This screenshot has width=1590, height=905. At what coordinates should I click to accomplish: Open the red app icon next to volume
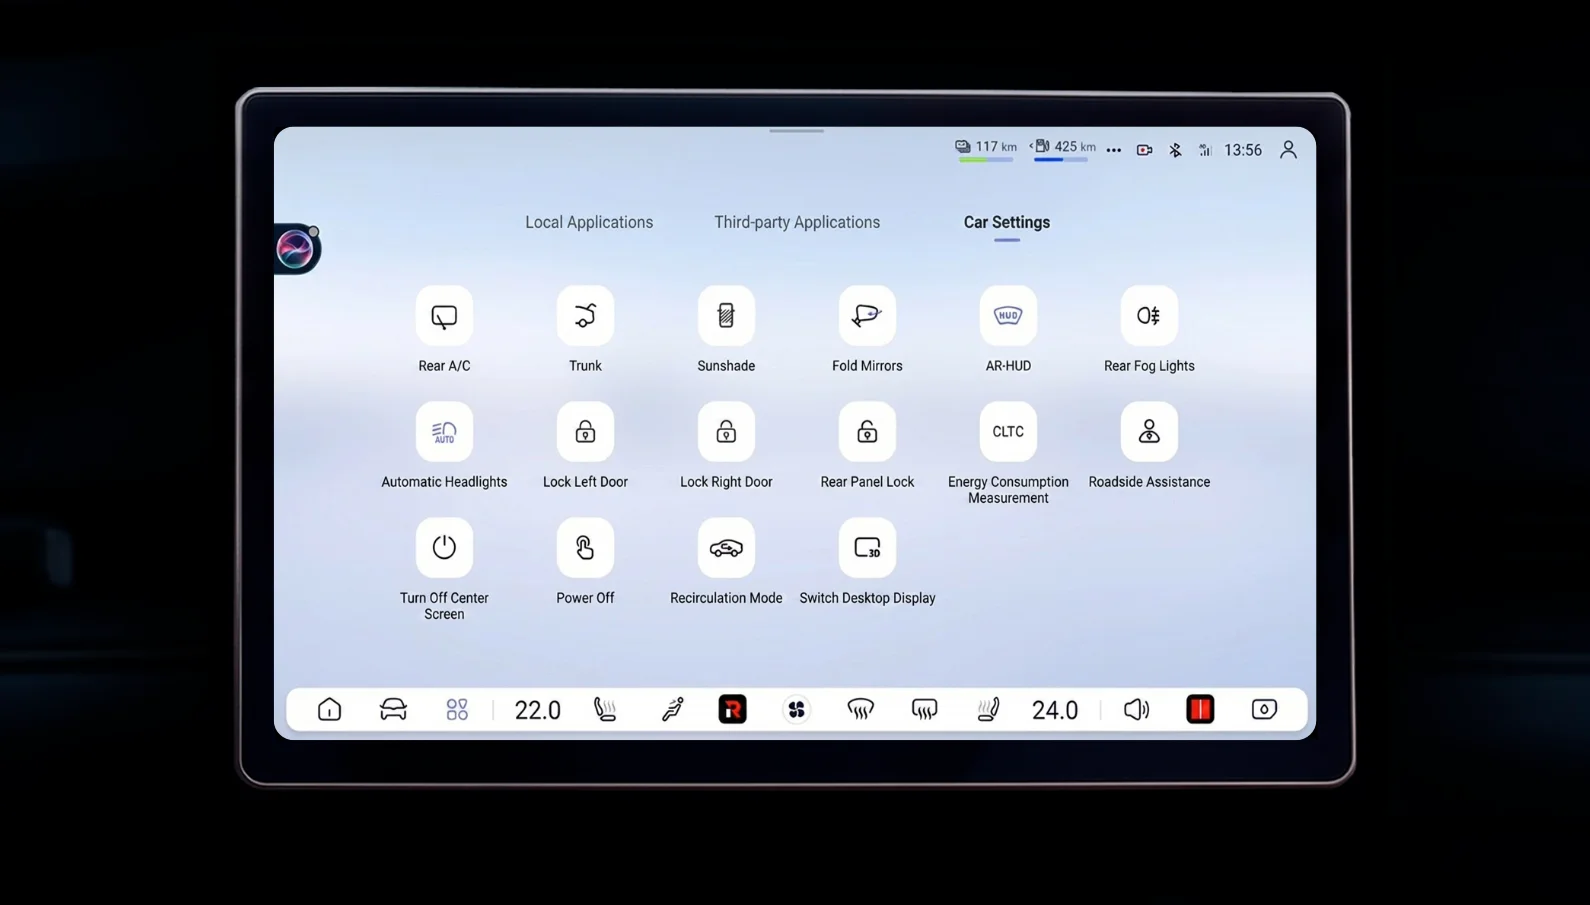(x=1200, y=710)
